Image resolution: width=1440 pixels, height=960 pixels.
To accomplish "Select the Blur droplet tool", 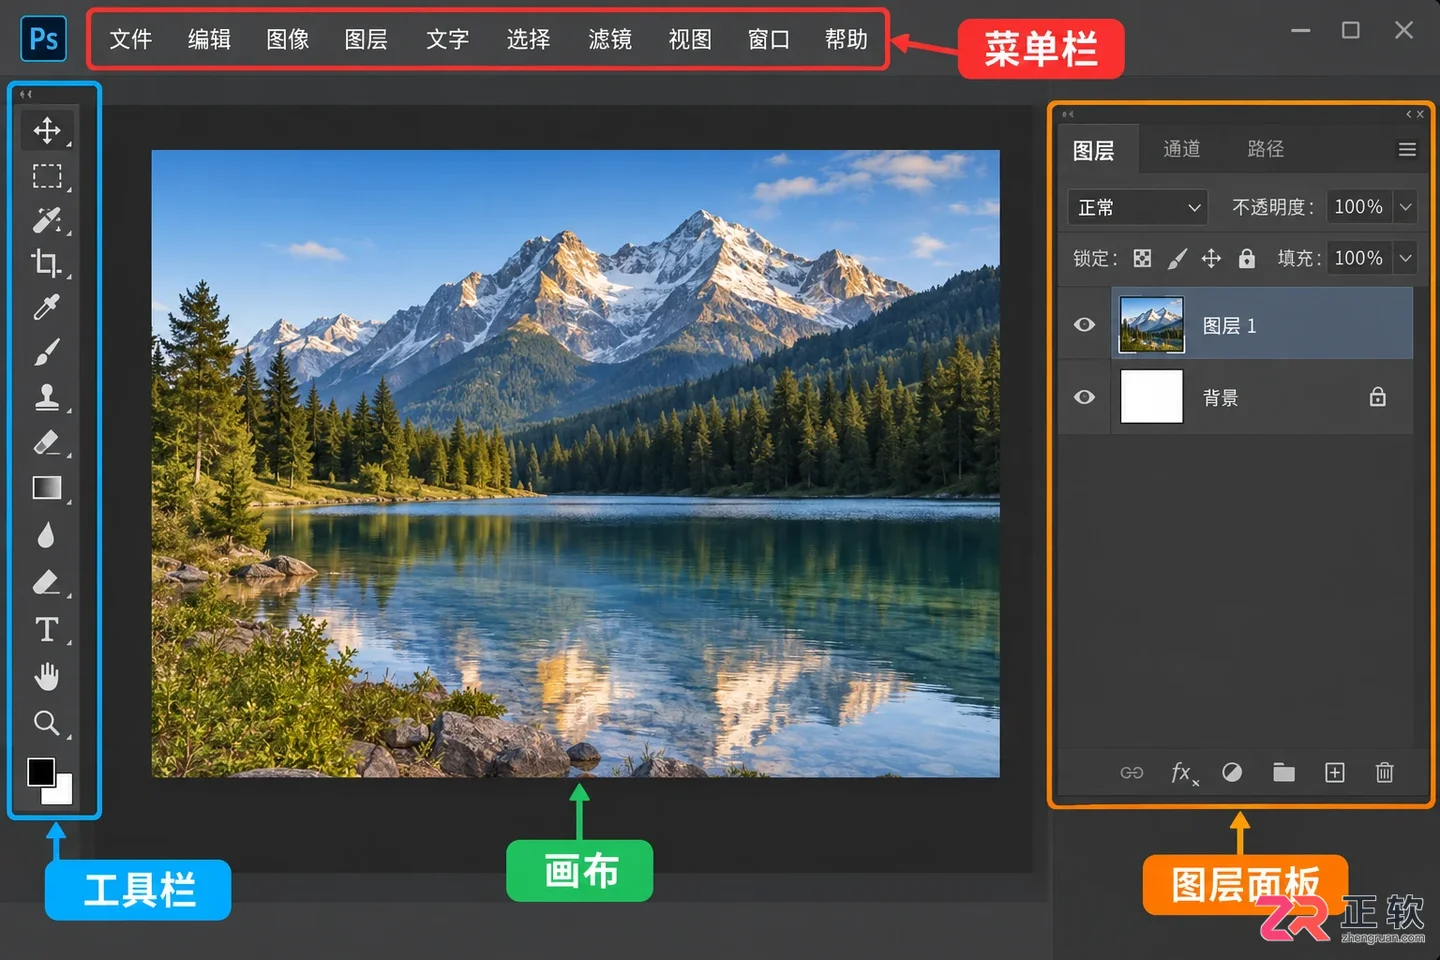I will 46,535.
